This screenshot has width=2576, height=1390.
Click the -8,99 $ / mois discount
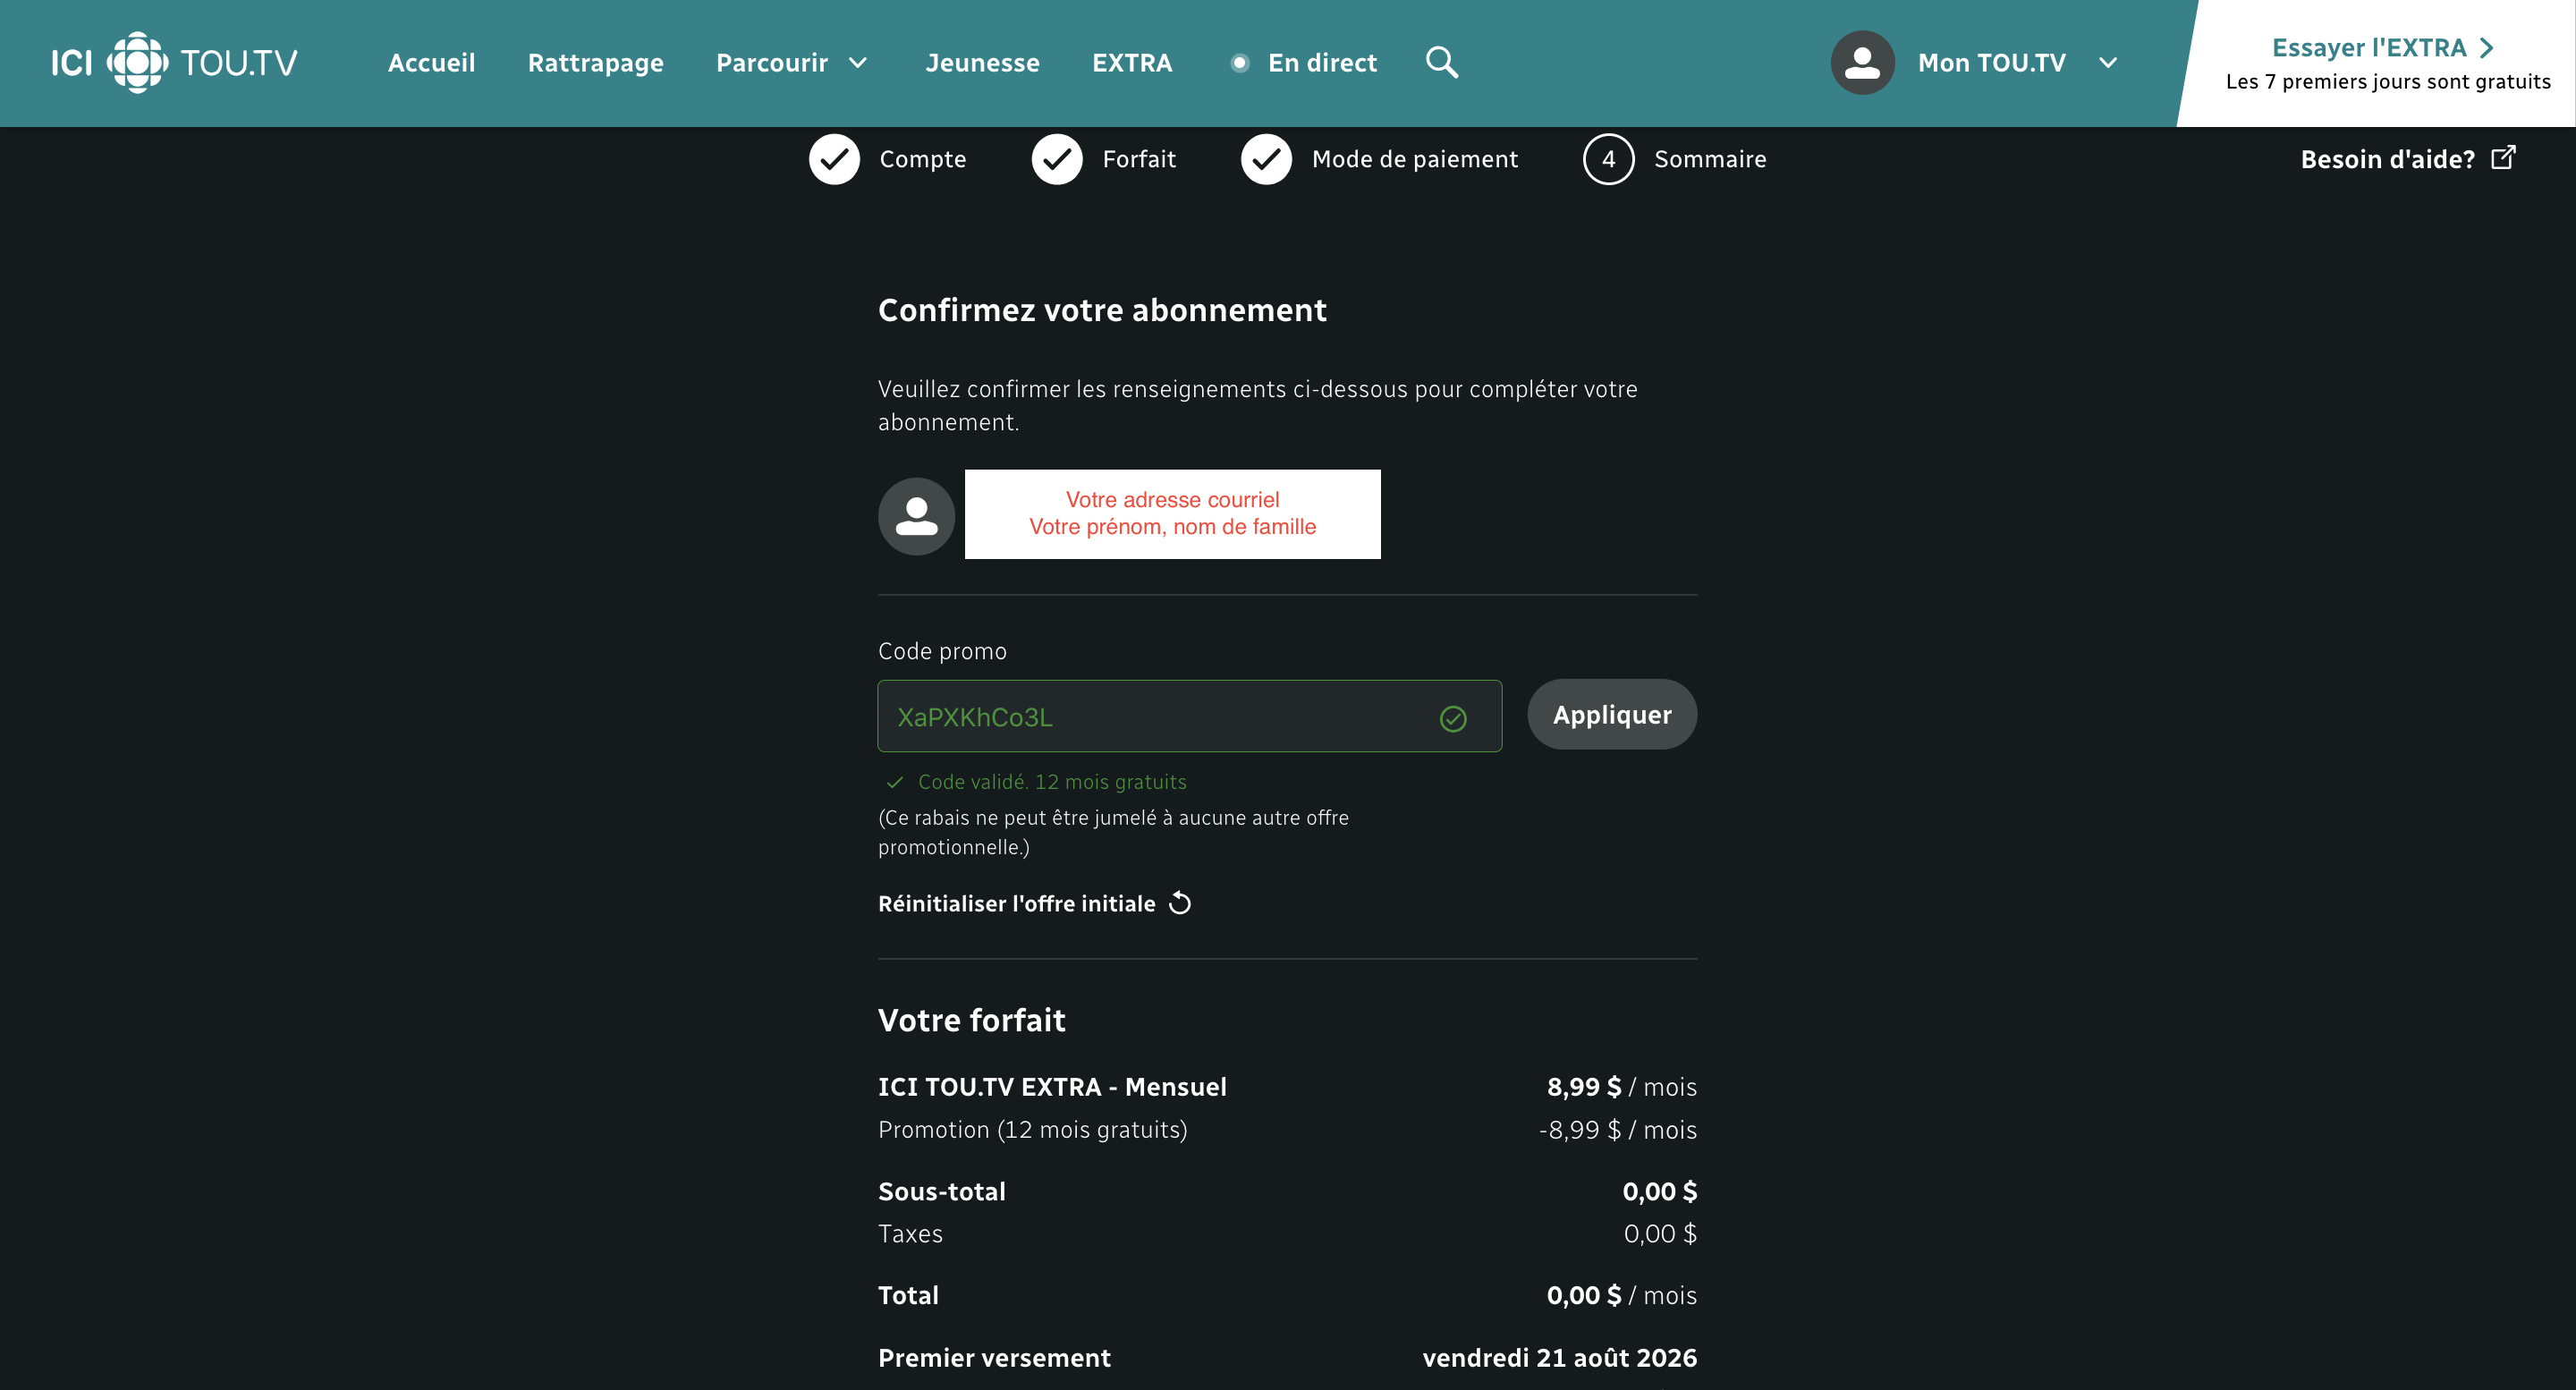(x=1618, y=1130)
